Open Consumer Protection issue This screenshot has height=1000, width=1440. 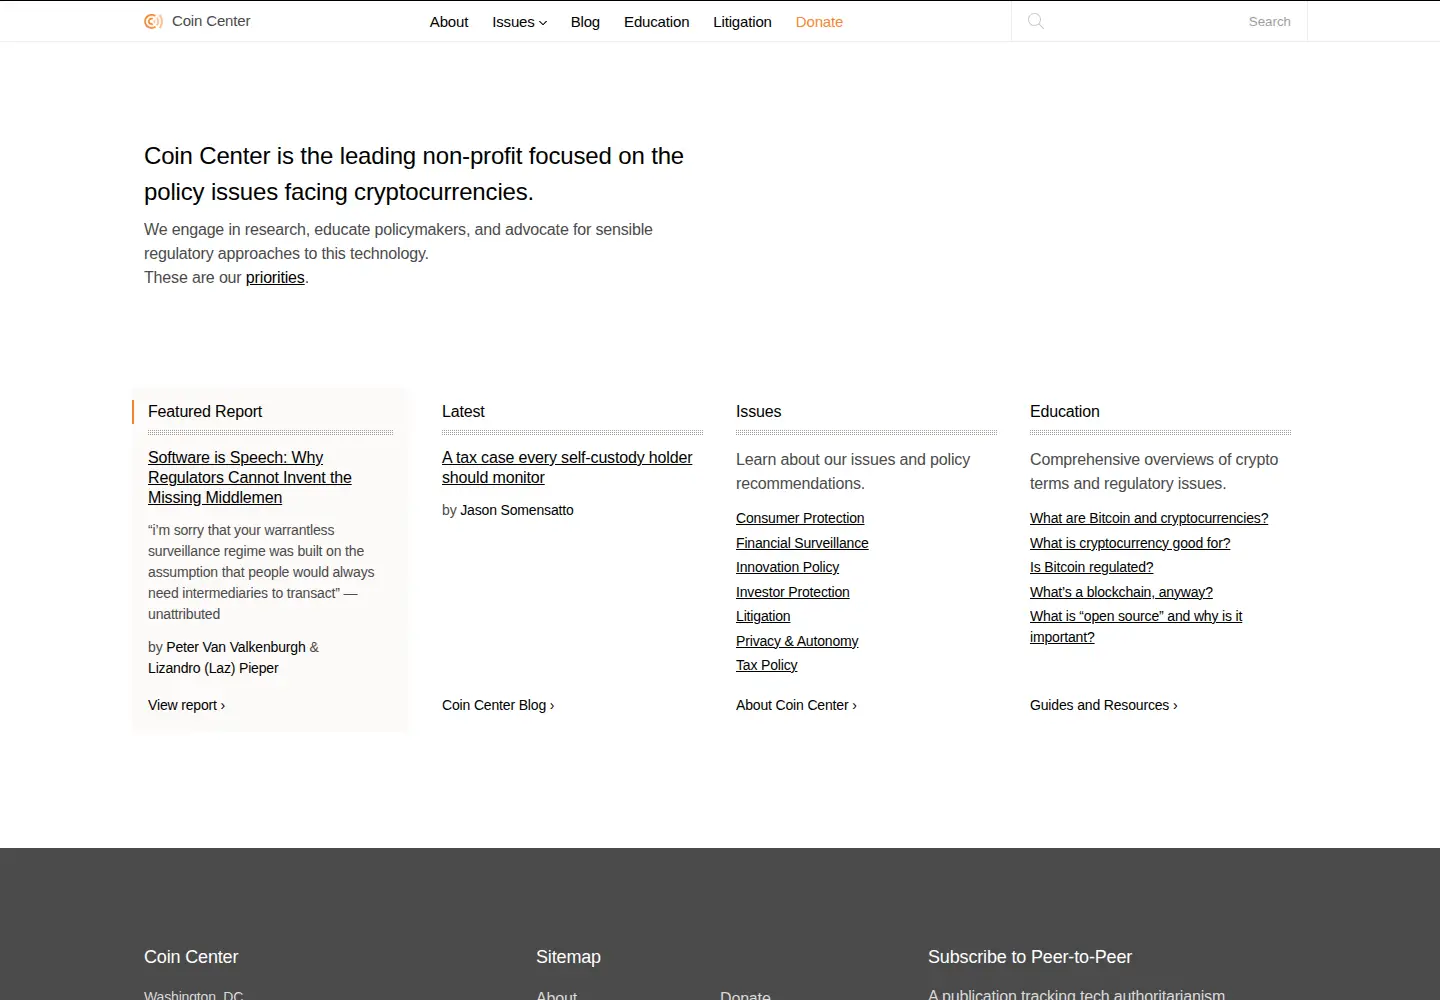[800, 518]
